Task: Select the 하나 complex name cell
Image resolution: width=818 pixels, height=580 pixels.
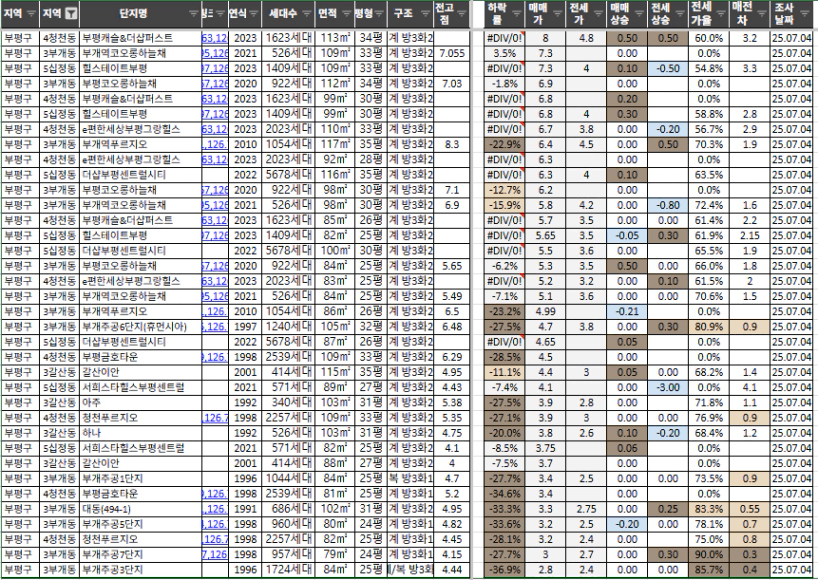Action: (x=141, y=433)
